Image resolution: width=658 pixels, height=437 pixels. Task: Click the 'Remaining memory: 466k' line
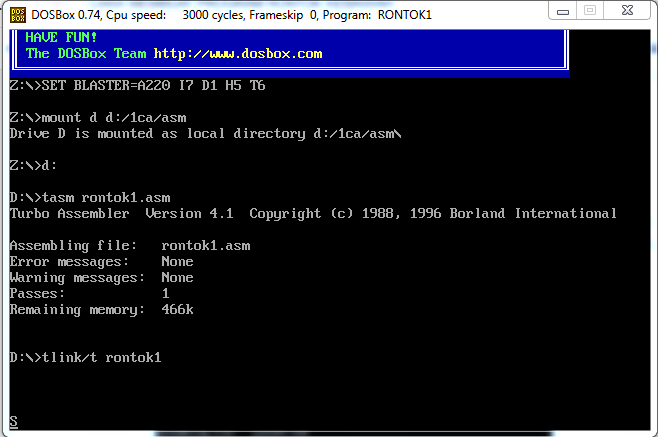coord(102,309)
